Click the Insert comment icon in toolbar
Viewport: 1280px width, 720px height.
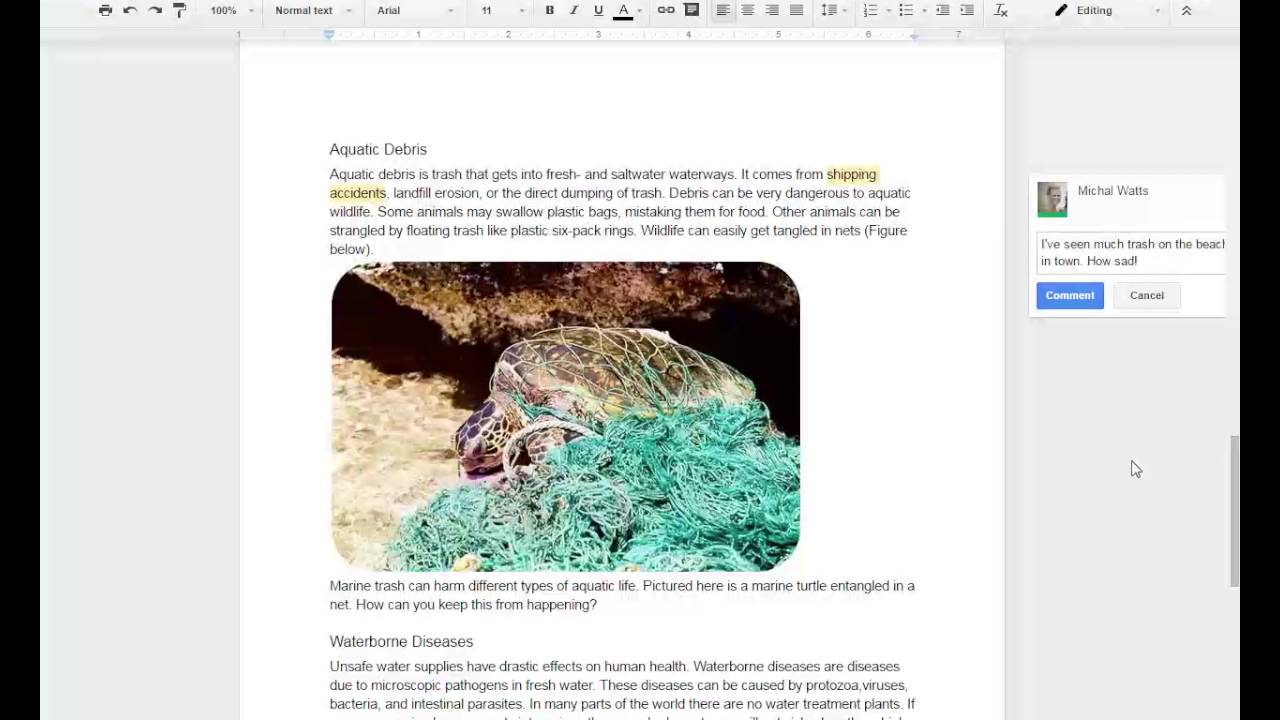(x=691, y=10)
